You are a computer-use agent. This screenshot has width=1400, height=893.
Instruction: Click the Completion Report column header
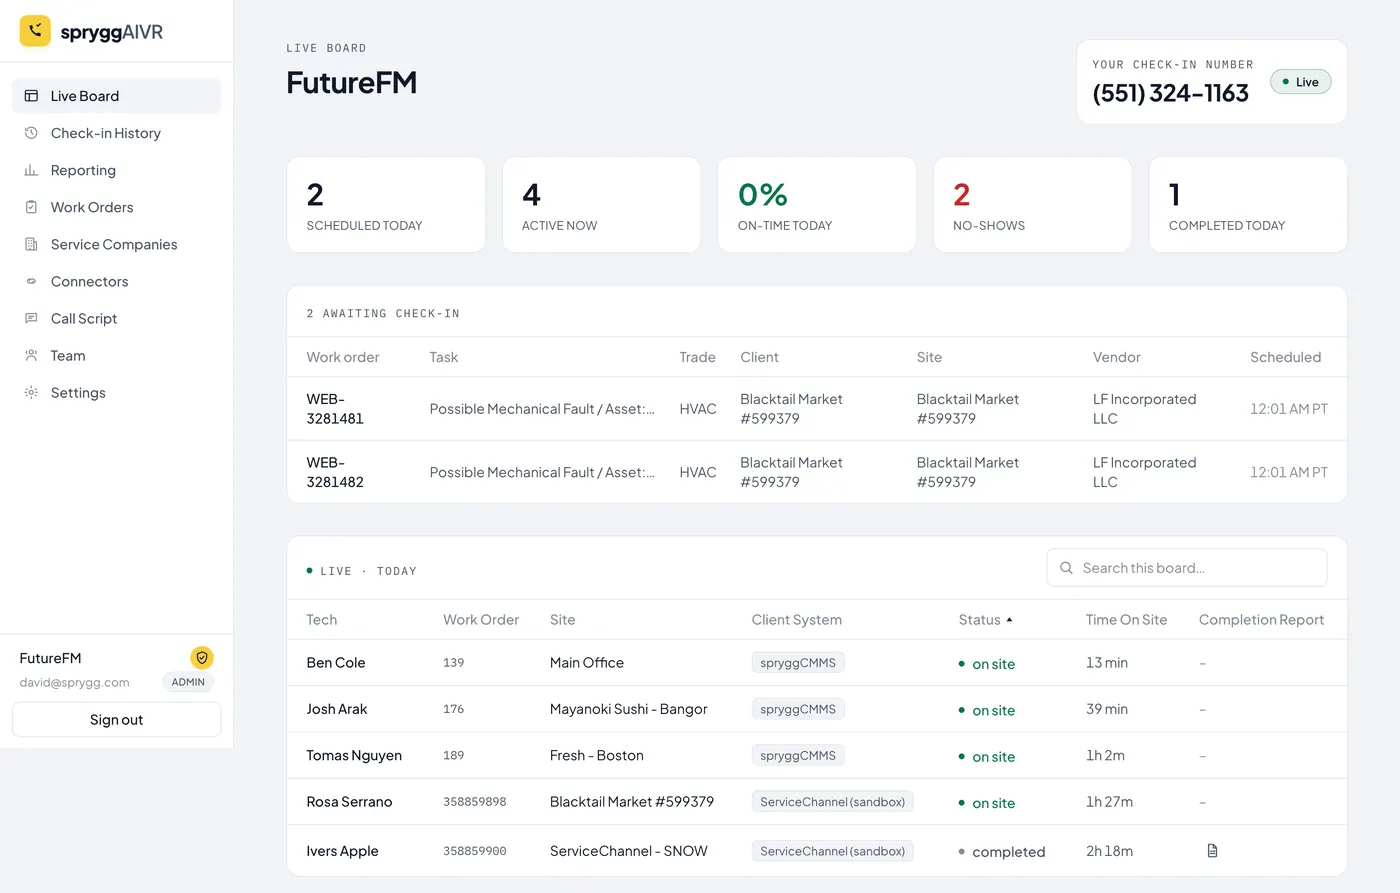pos(1261,620)
